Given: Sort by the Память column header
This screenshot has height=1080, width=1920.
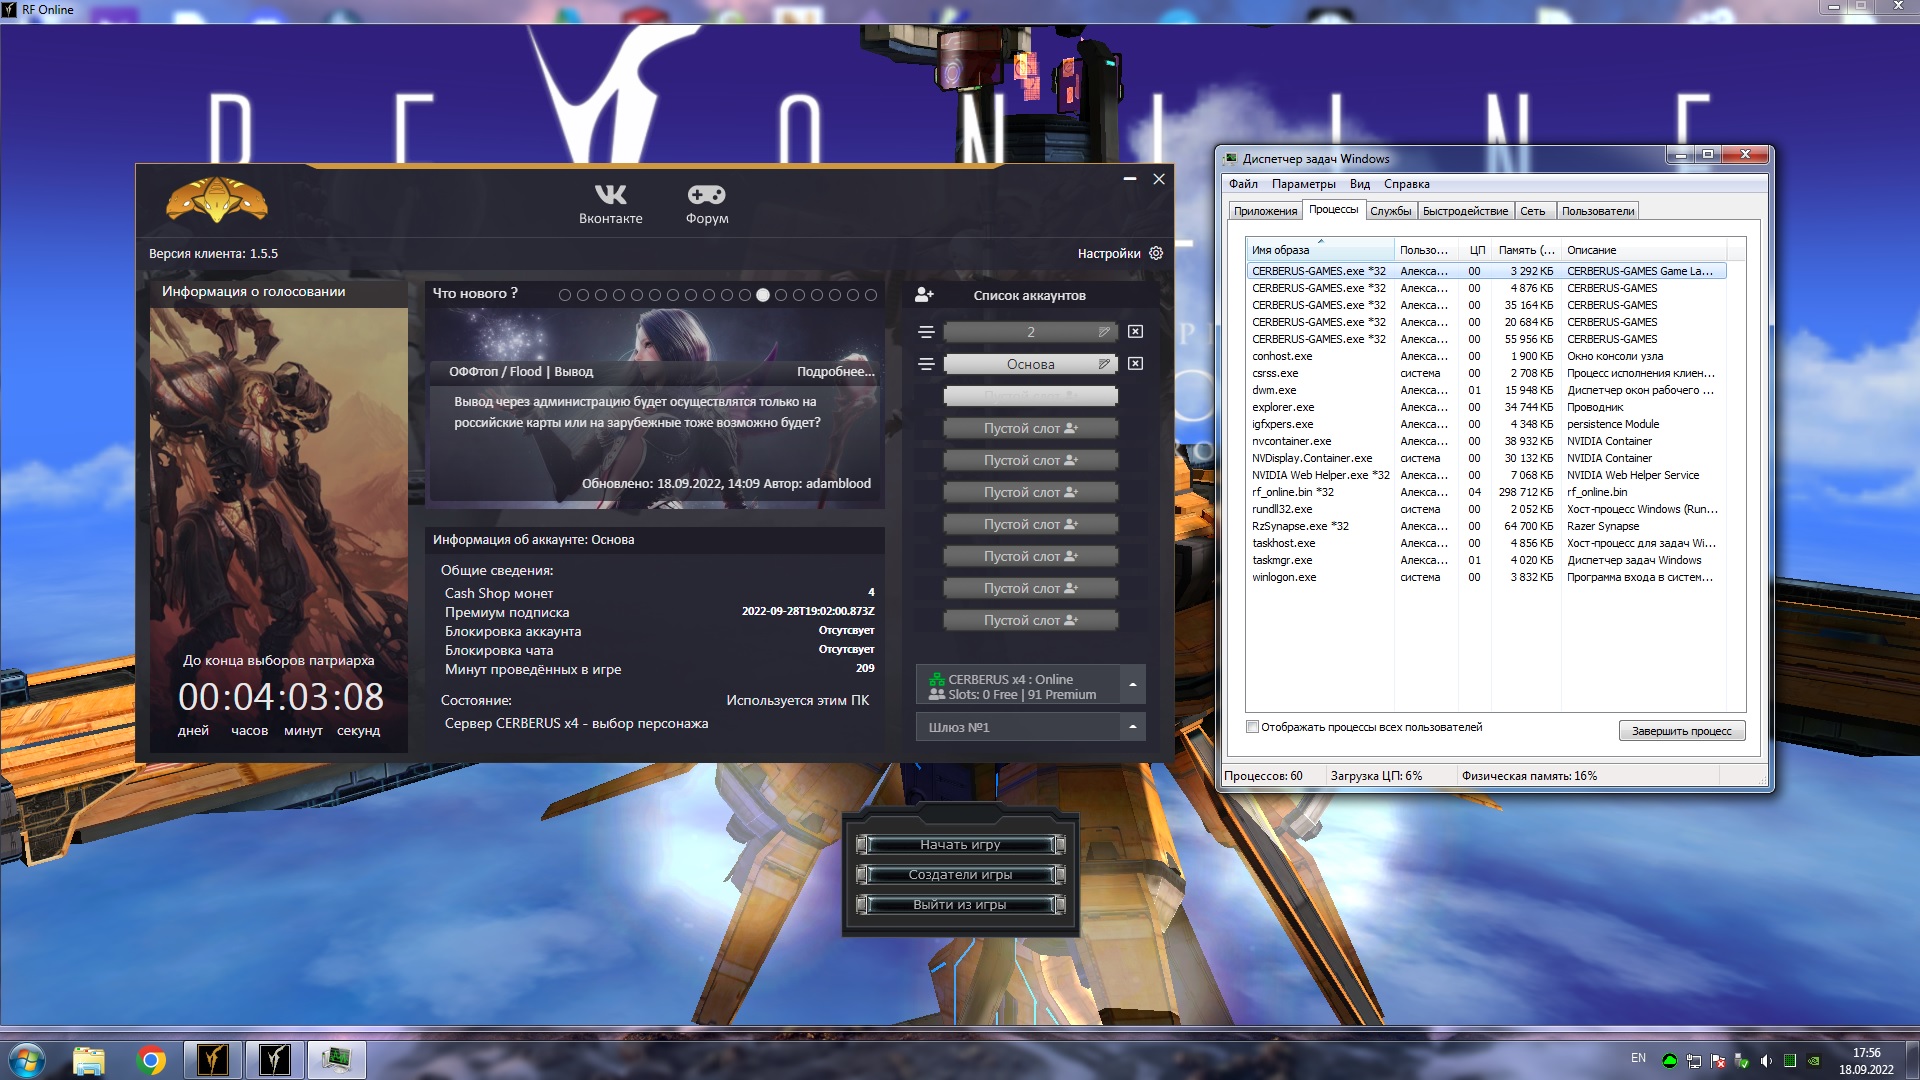Looking at the screenshot, I should [x=1526, y=250].
